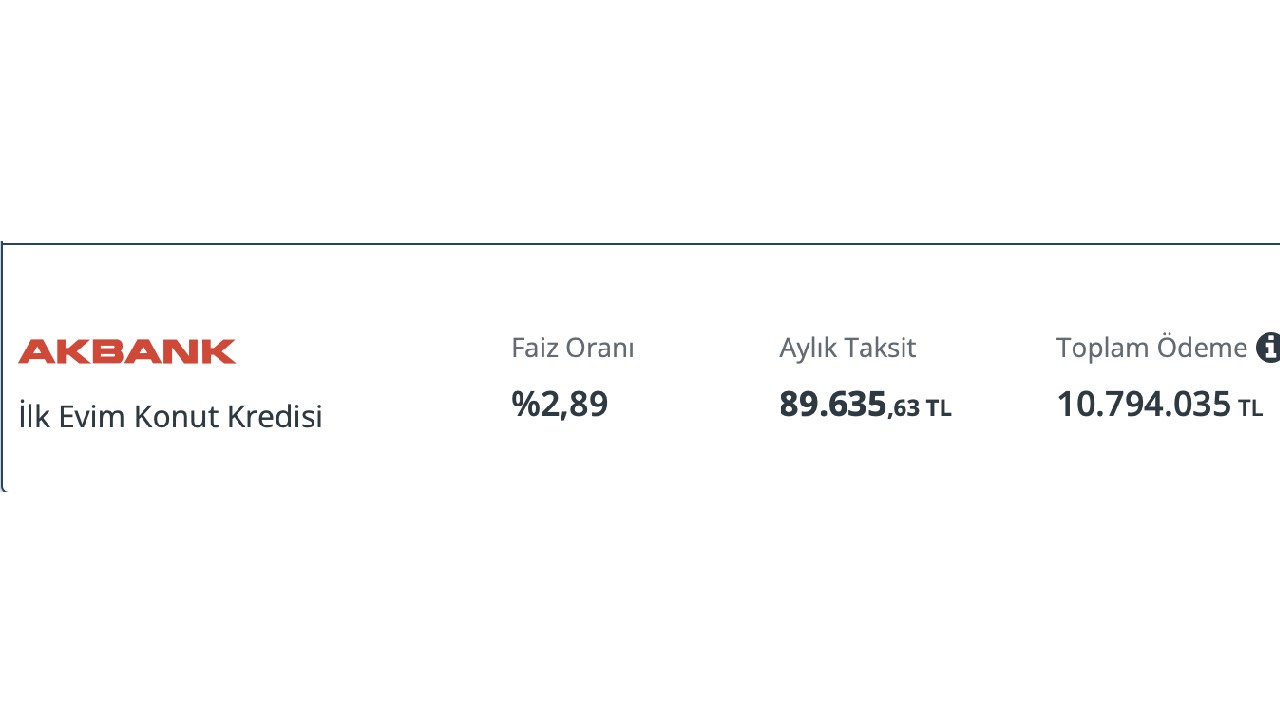Click the word İlk in loan title

coord(34,415)
